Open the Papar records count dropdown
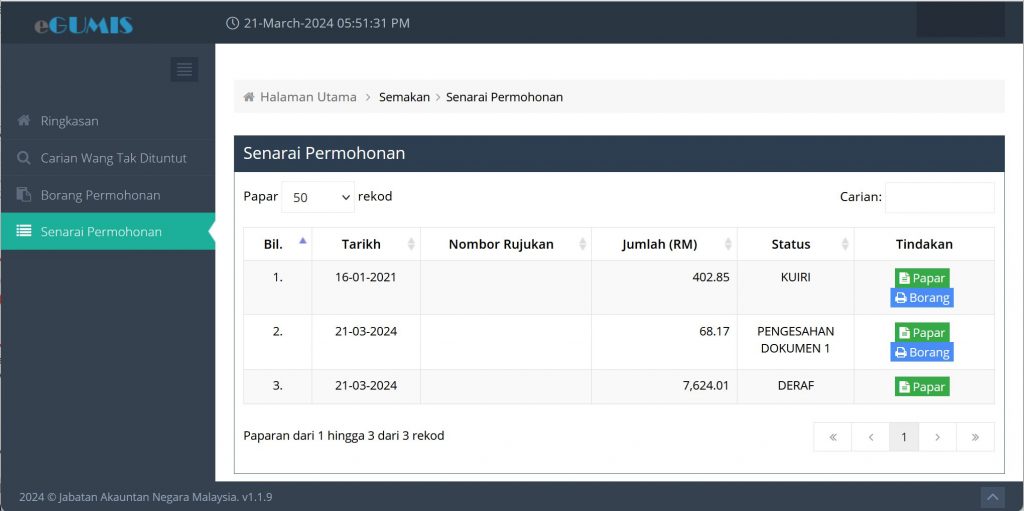The image size is (1024, 511). pyautogui.click(x=318, y=197)
